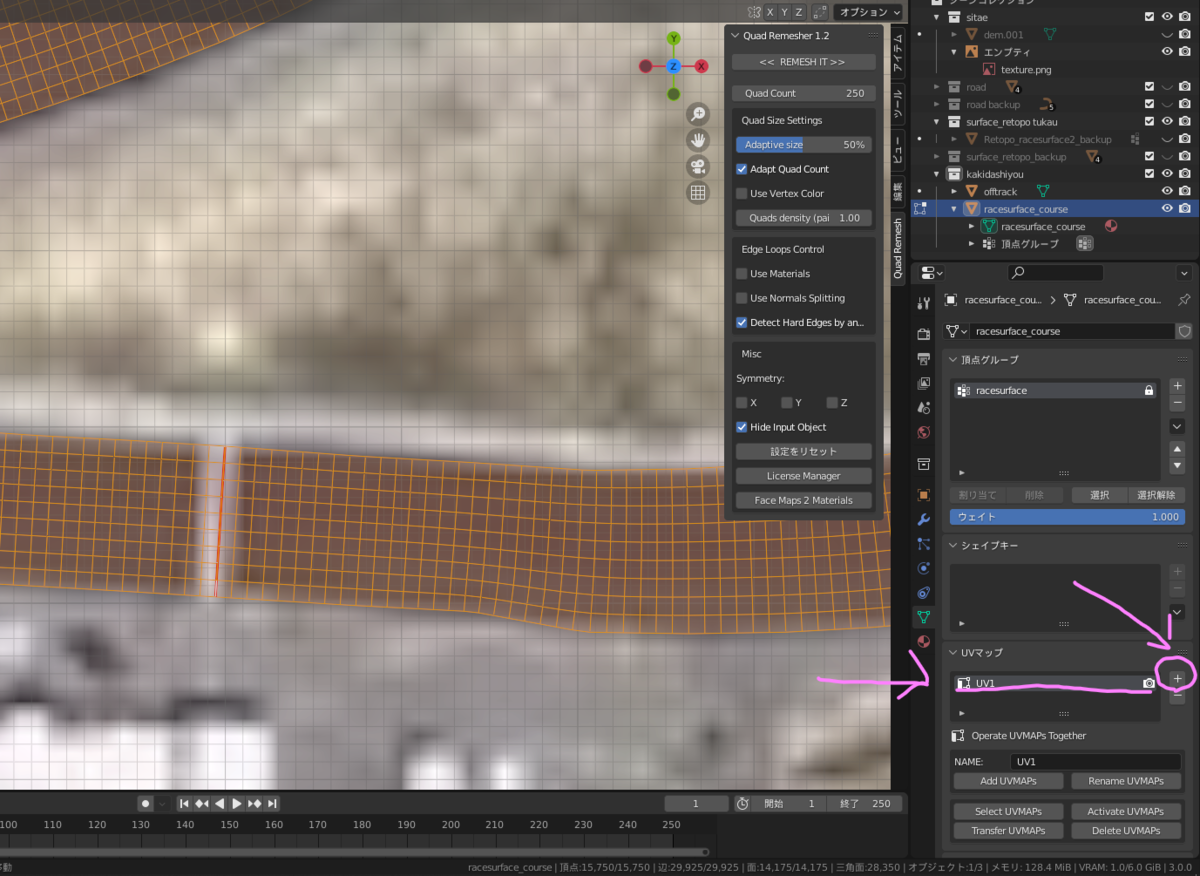Open the Material properties sphere icon

point(923,641)
